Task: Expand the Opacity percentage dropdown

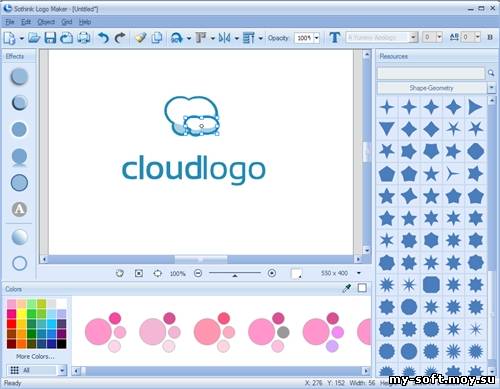Action: pyautogui.click(x=316, y=38)
